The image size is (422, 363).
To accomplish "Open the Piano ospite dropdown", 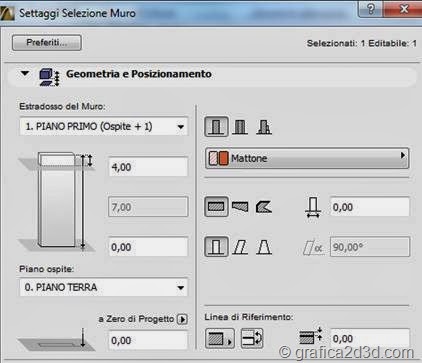I will point(104,287).
